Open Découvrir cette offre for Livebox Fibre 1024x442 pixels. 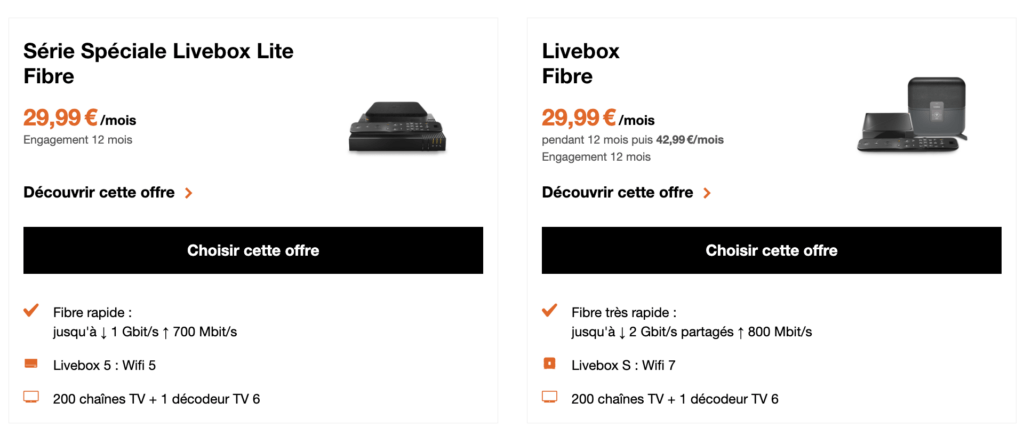click(x=617, y=192)
